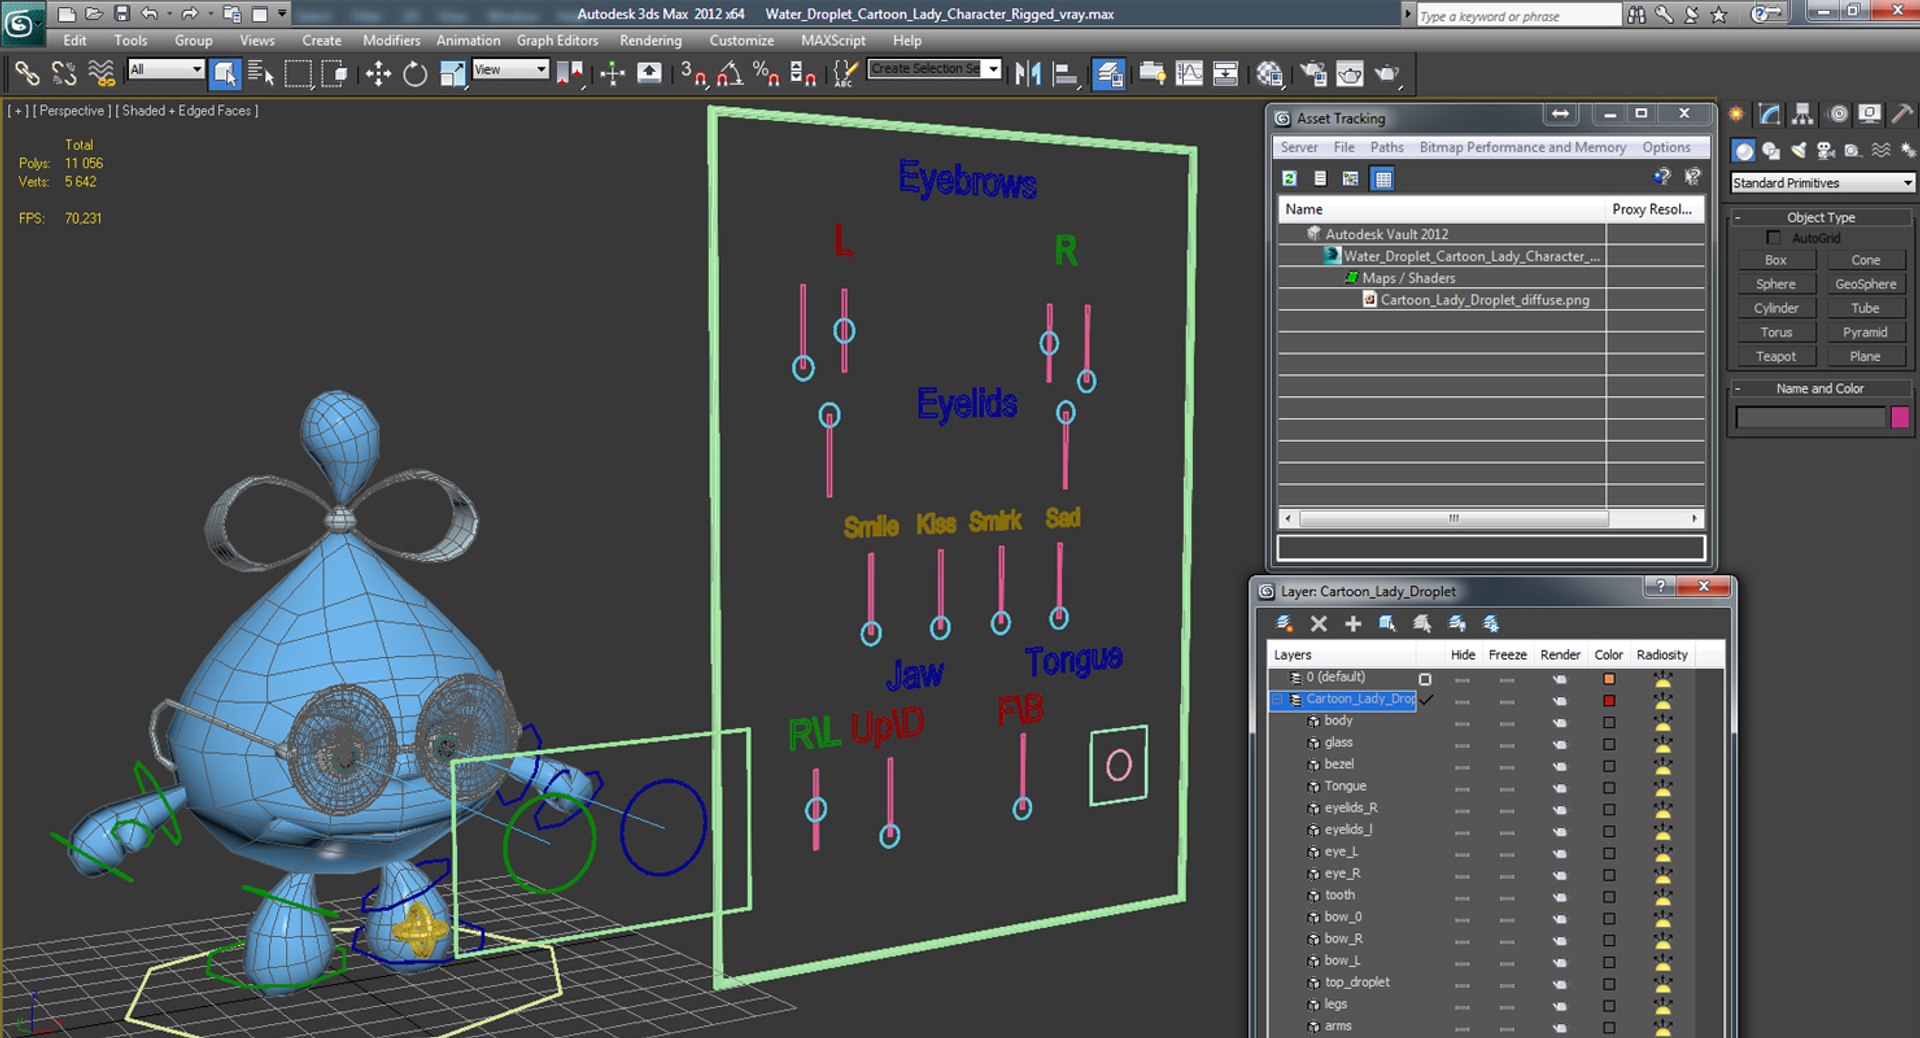This screenshot has width=1920, height=1038.
Task: Toggle the Angle Snap tool
Action: click(x=730, y=73)
